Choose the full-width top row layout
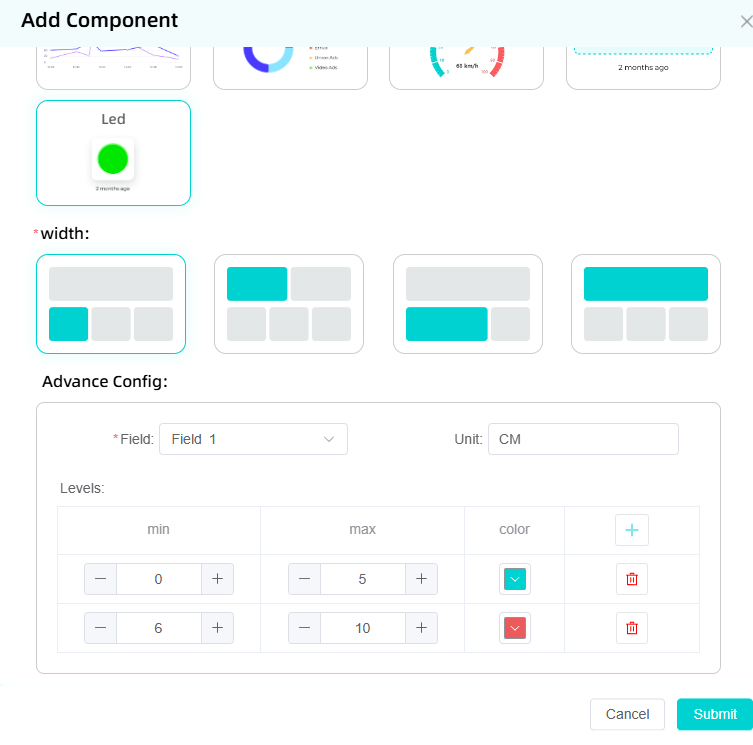753x745 pixels. click(645, 304)
